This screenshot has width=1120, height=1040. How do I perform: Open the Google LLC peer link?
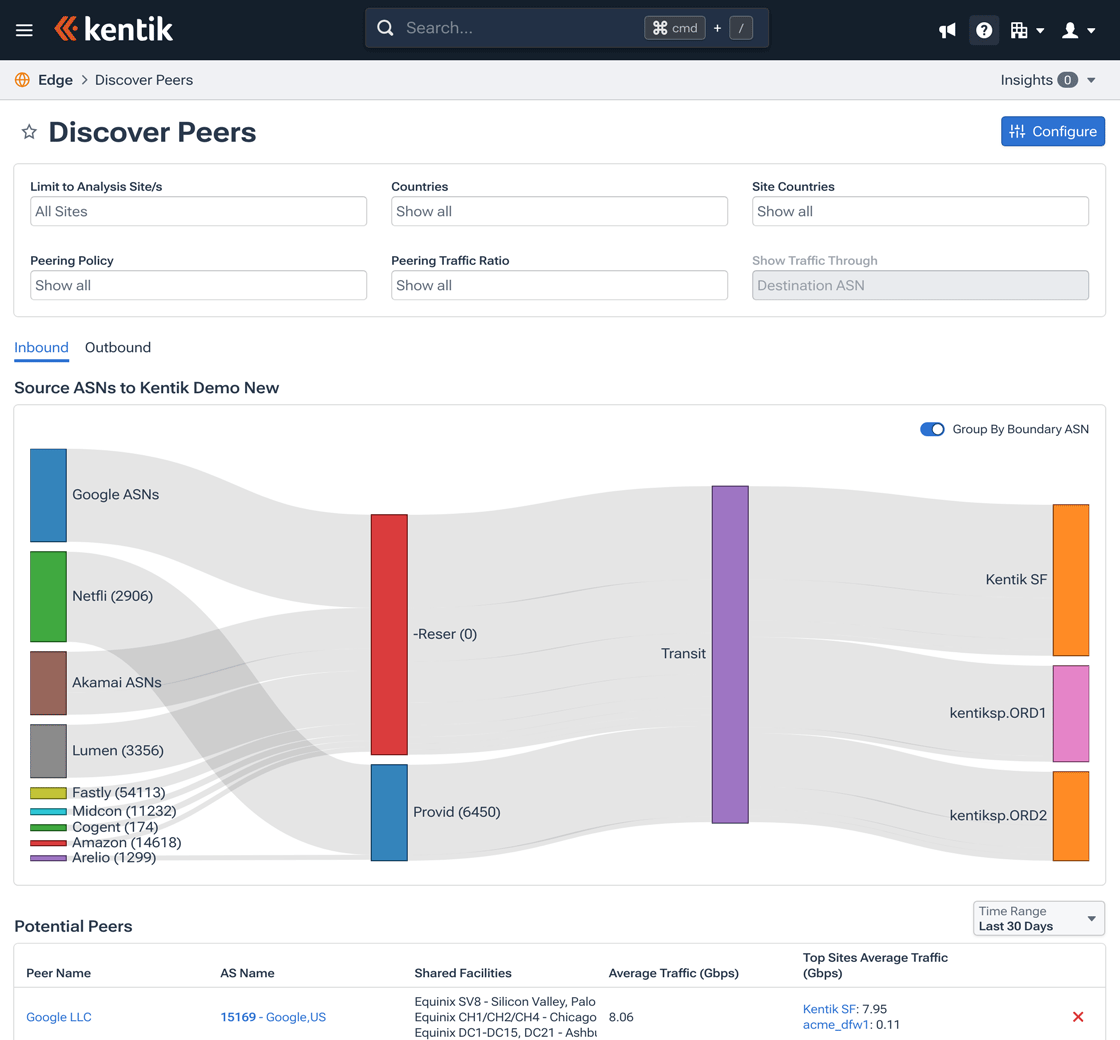58,1016
